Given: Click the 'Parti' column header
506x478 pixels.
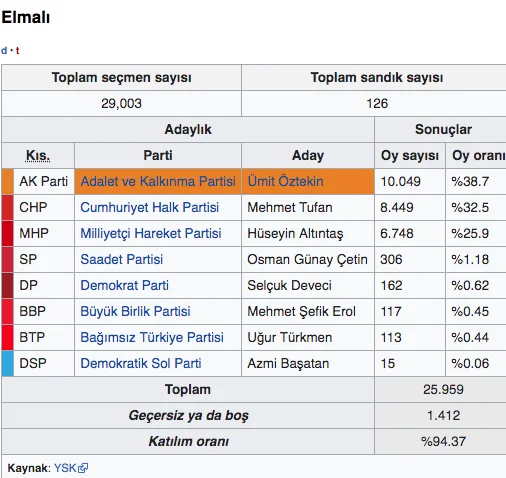Looking at the screenshot, I should pyautogui.click(x=158, y=155).
